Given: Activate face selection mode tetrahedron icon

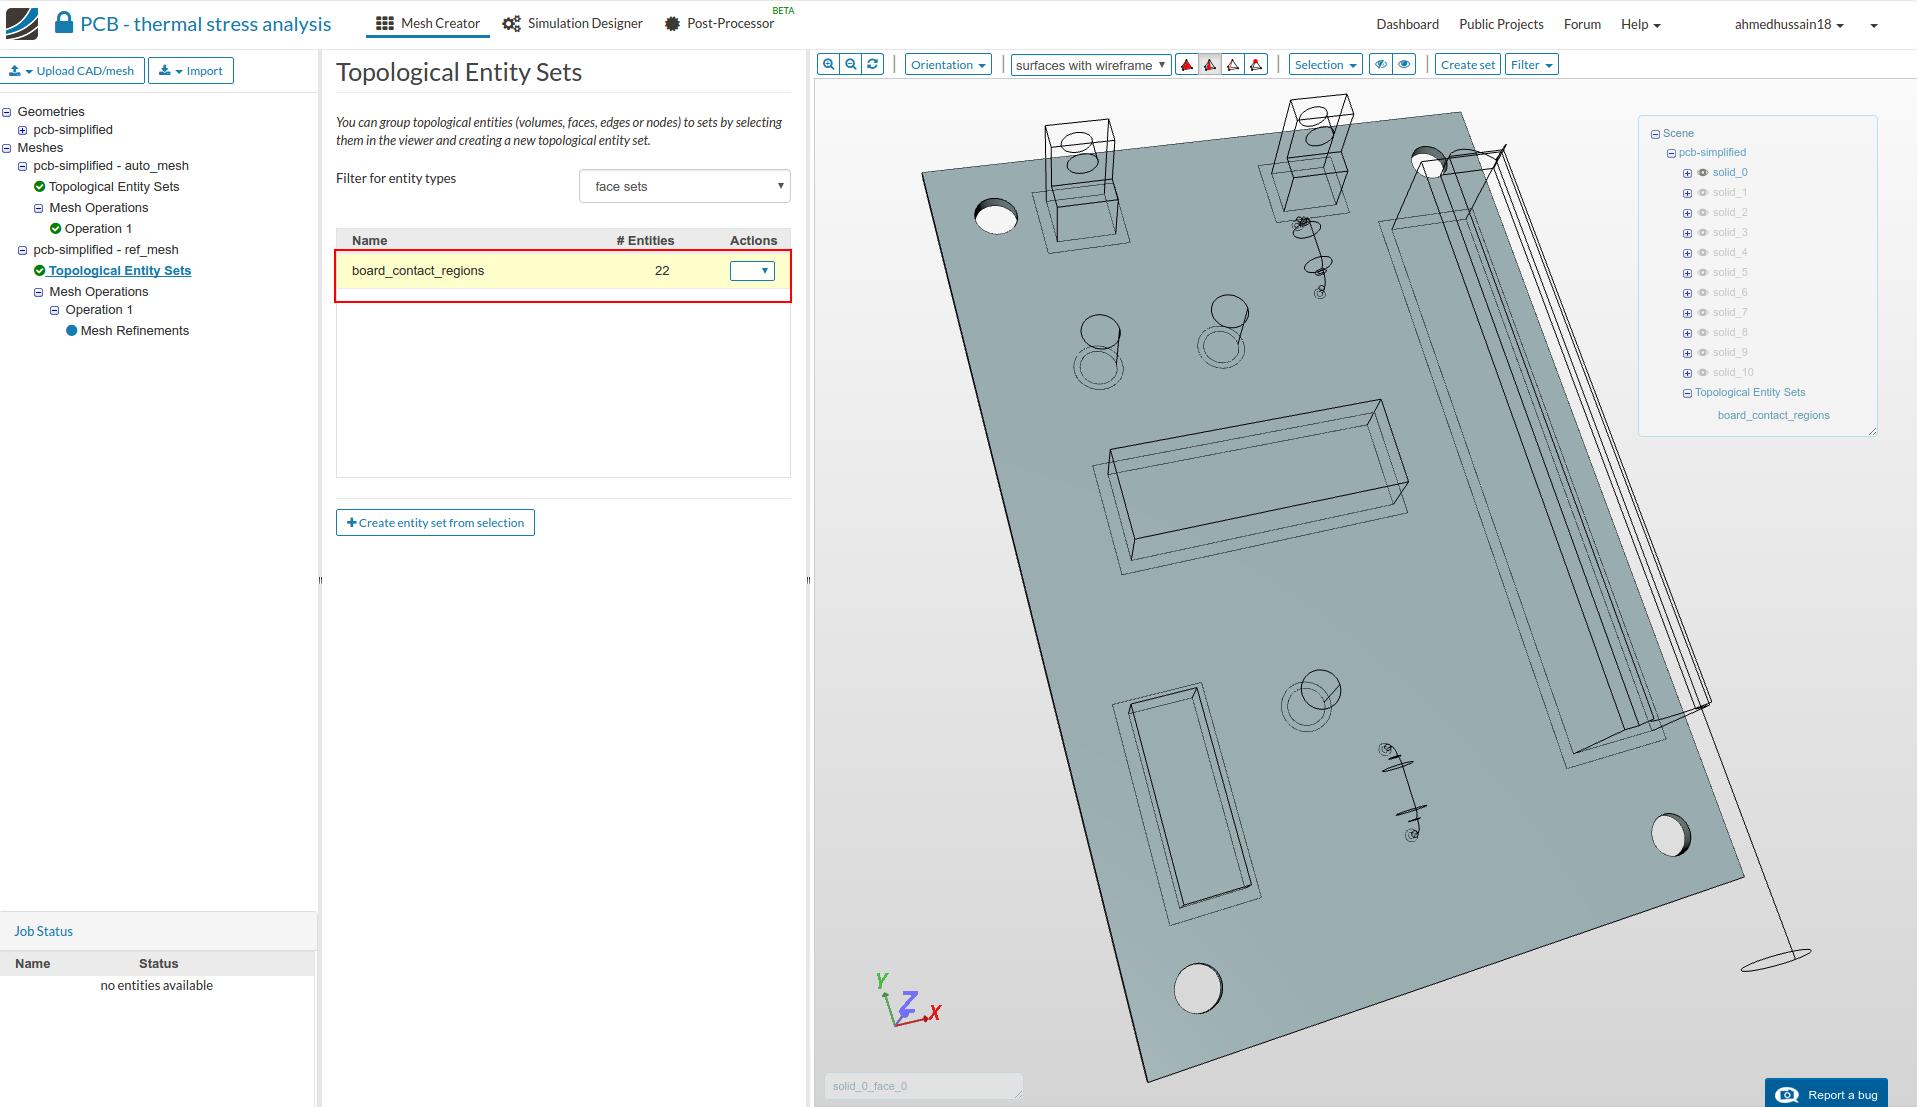Looking at the screenshot, I should [x=1210, y=65].
